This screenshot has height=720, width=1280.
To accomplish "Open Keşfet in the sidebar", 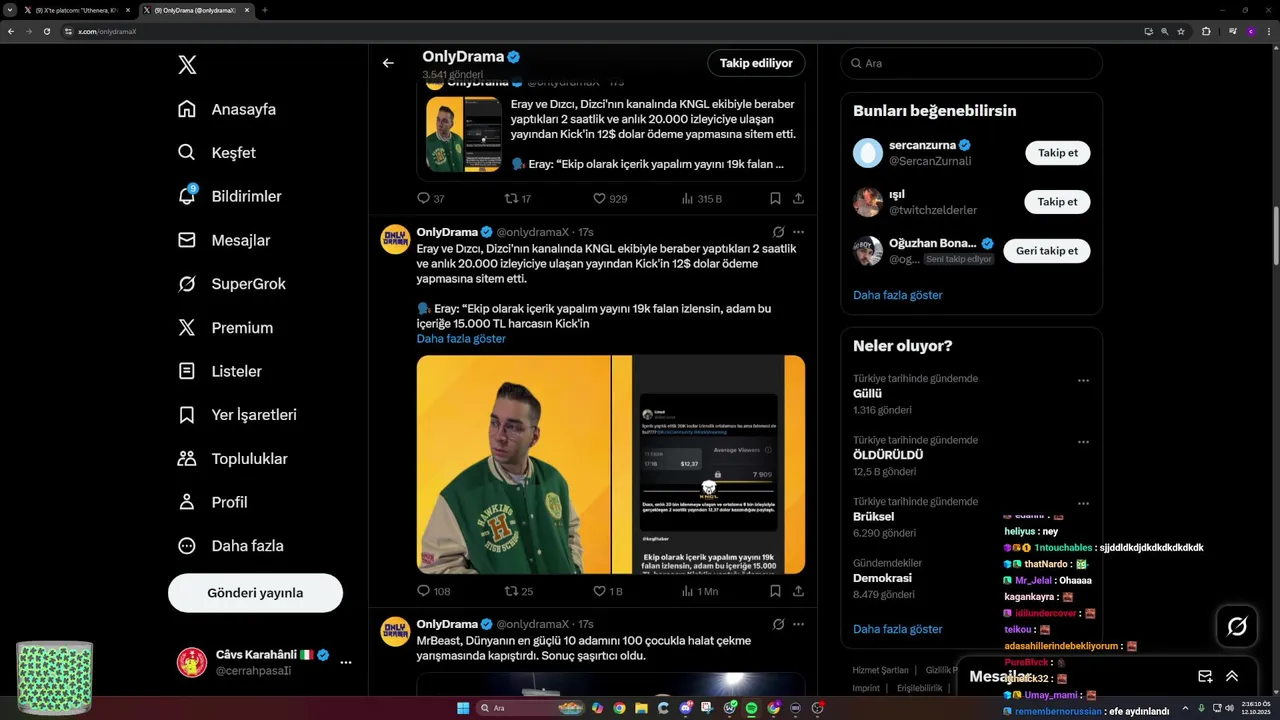I will [217, 153].
